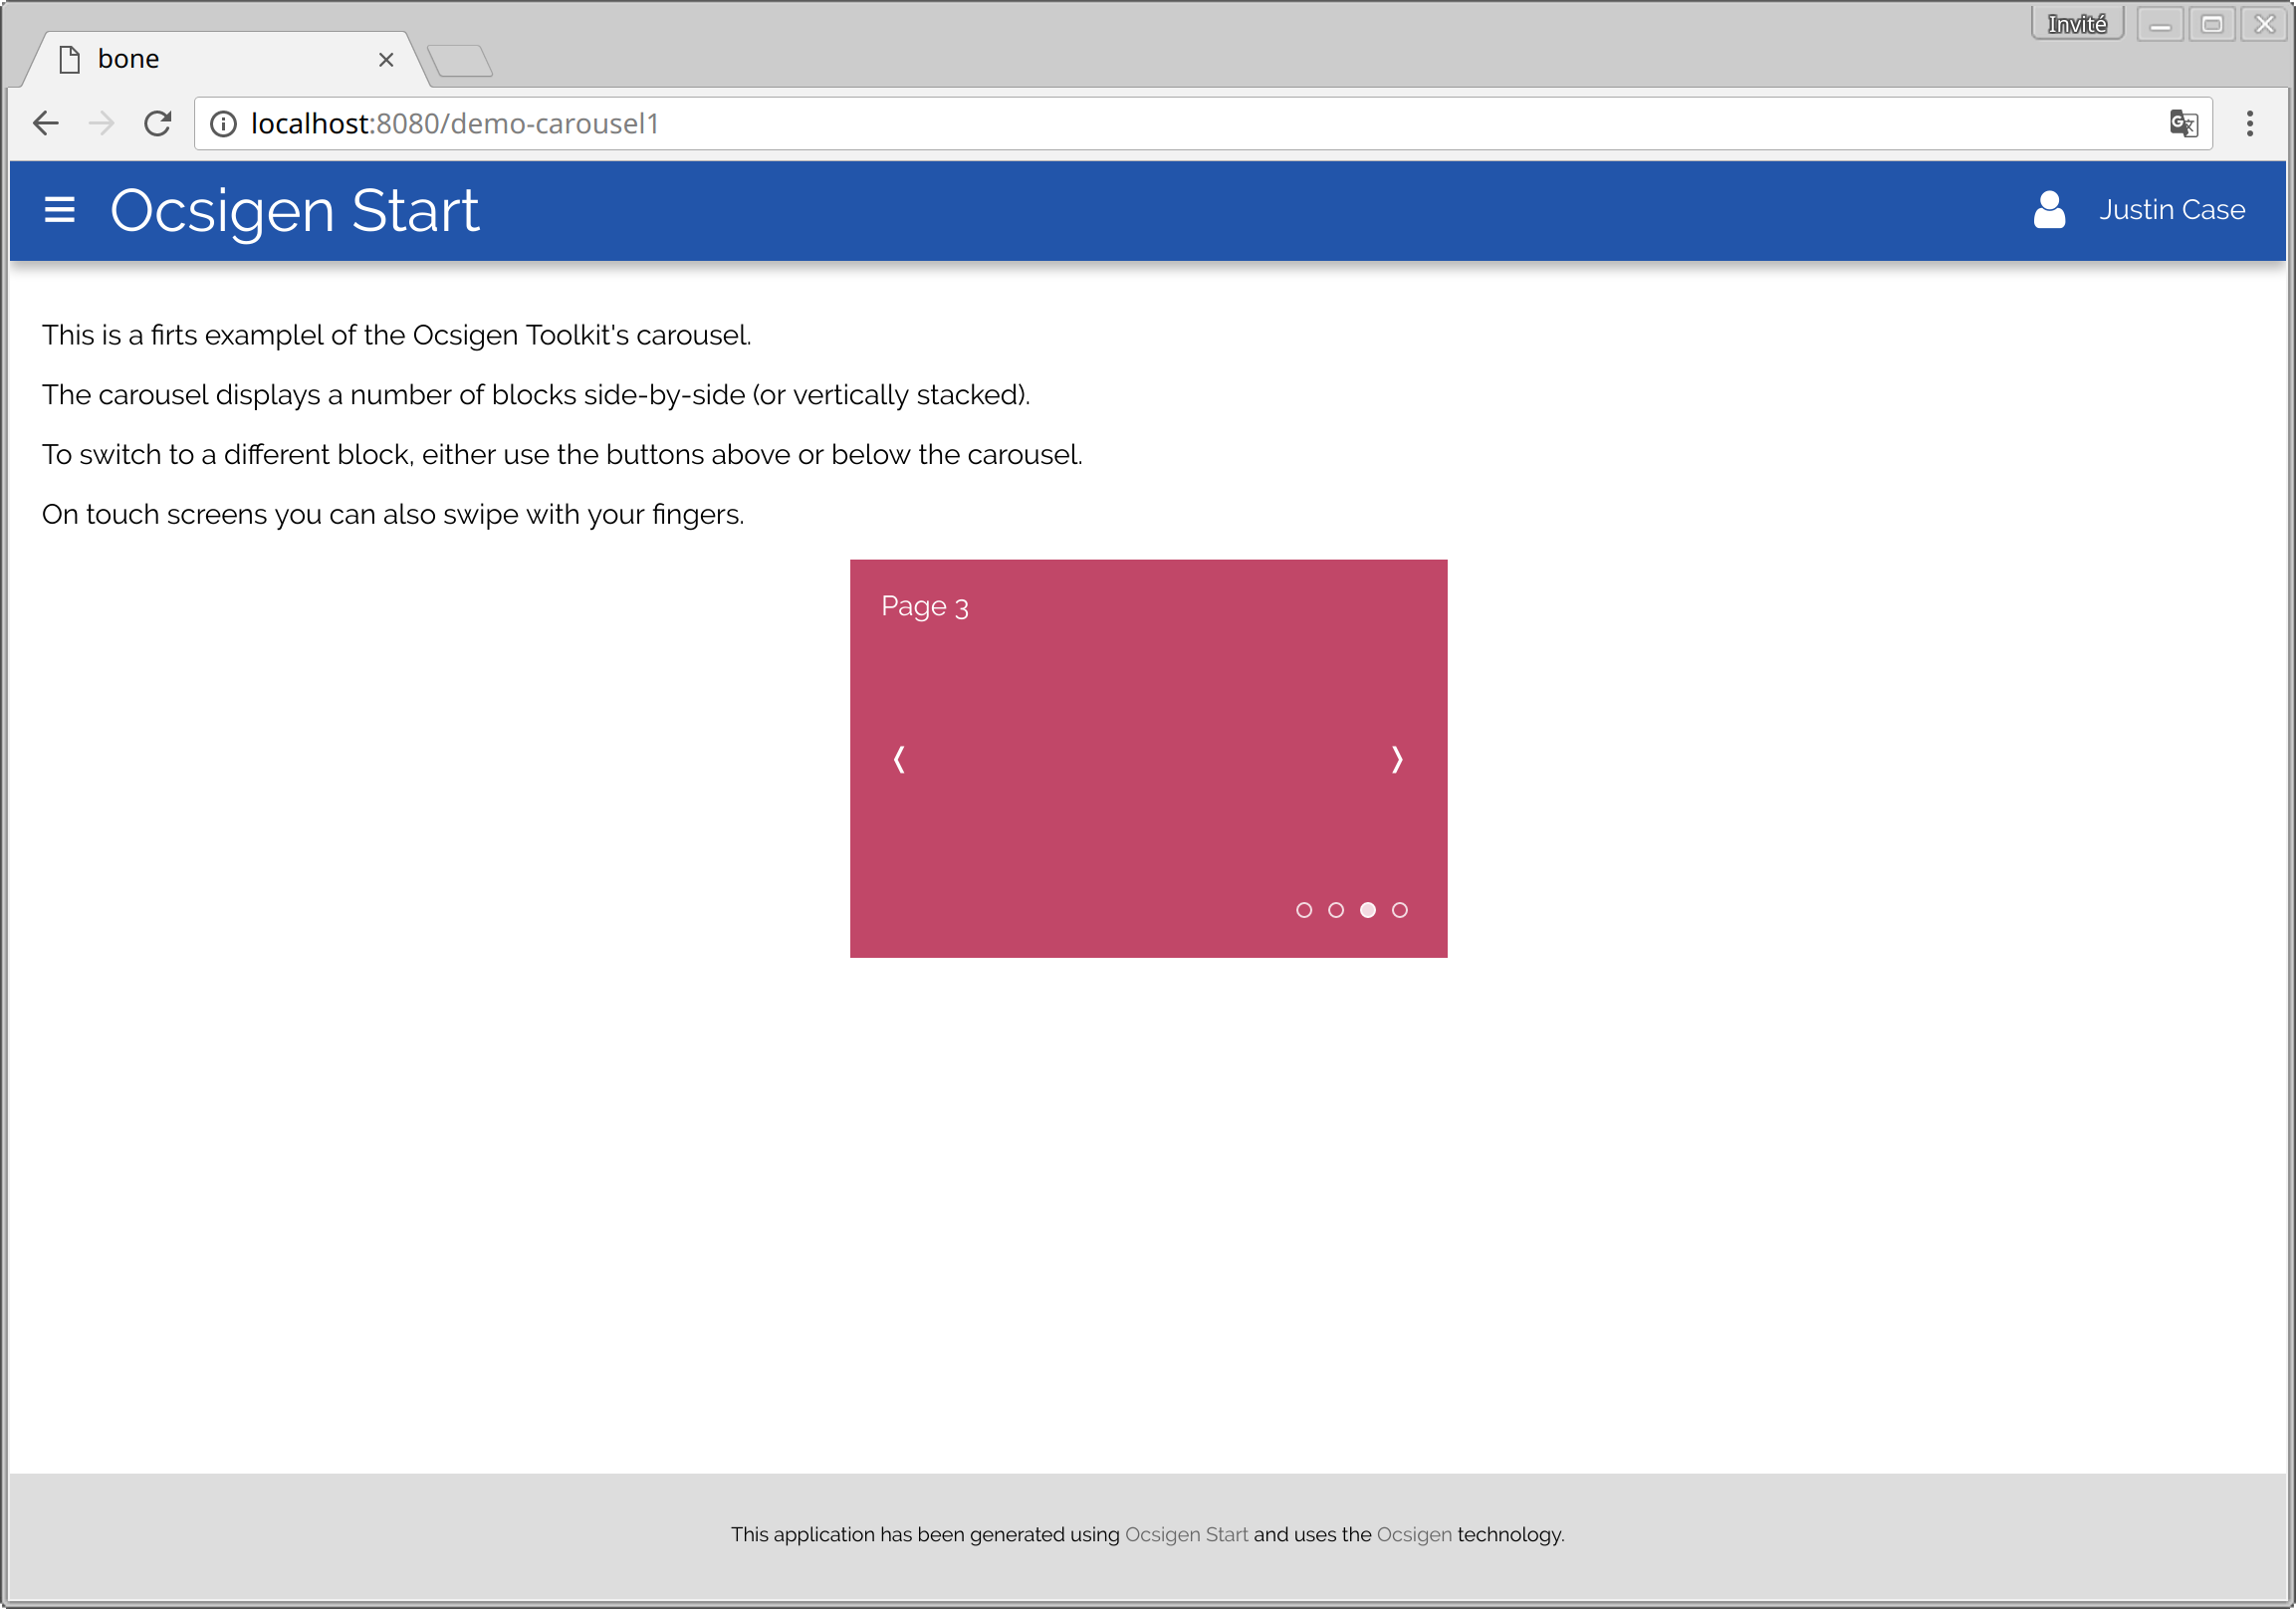Click the user avatar icon
Image resolution: width=2296 pixels, height=1610 pixels.
click(2049, 209)
